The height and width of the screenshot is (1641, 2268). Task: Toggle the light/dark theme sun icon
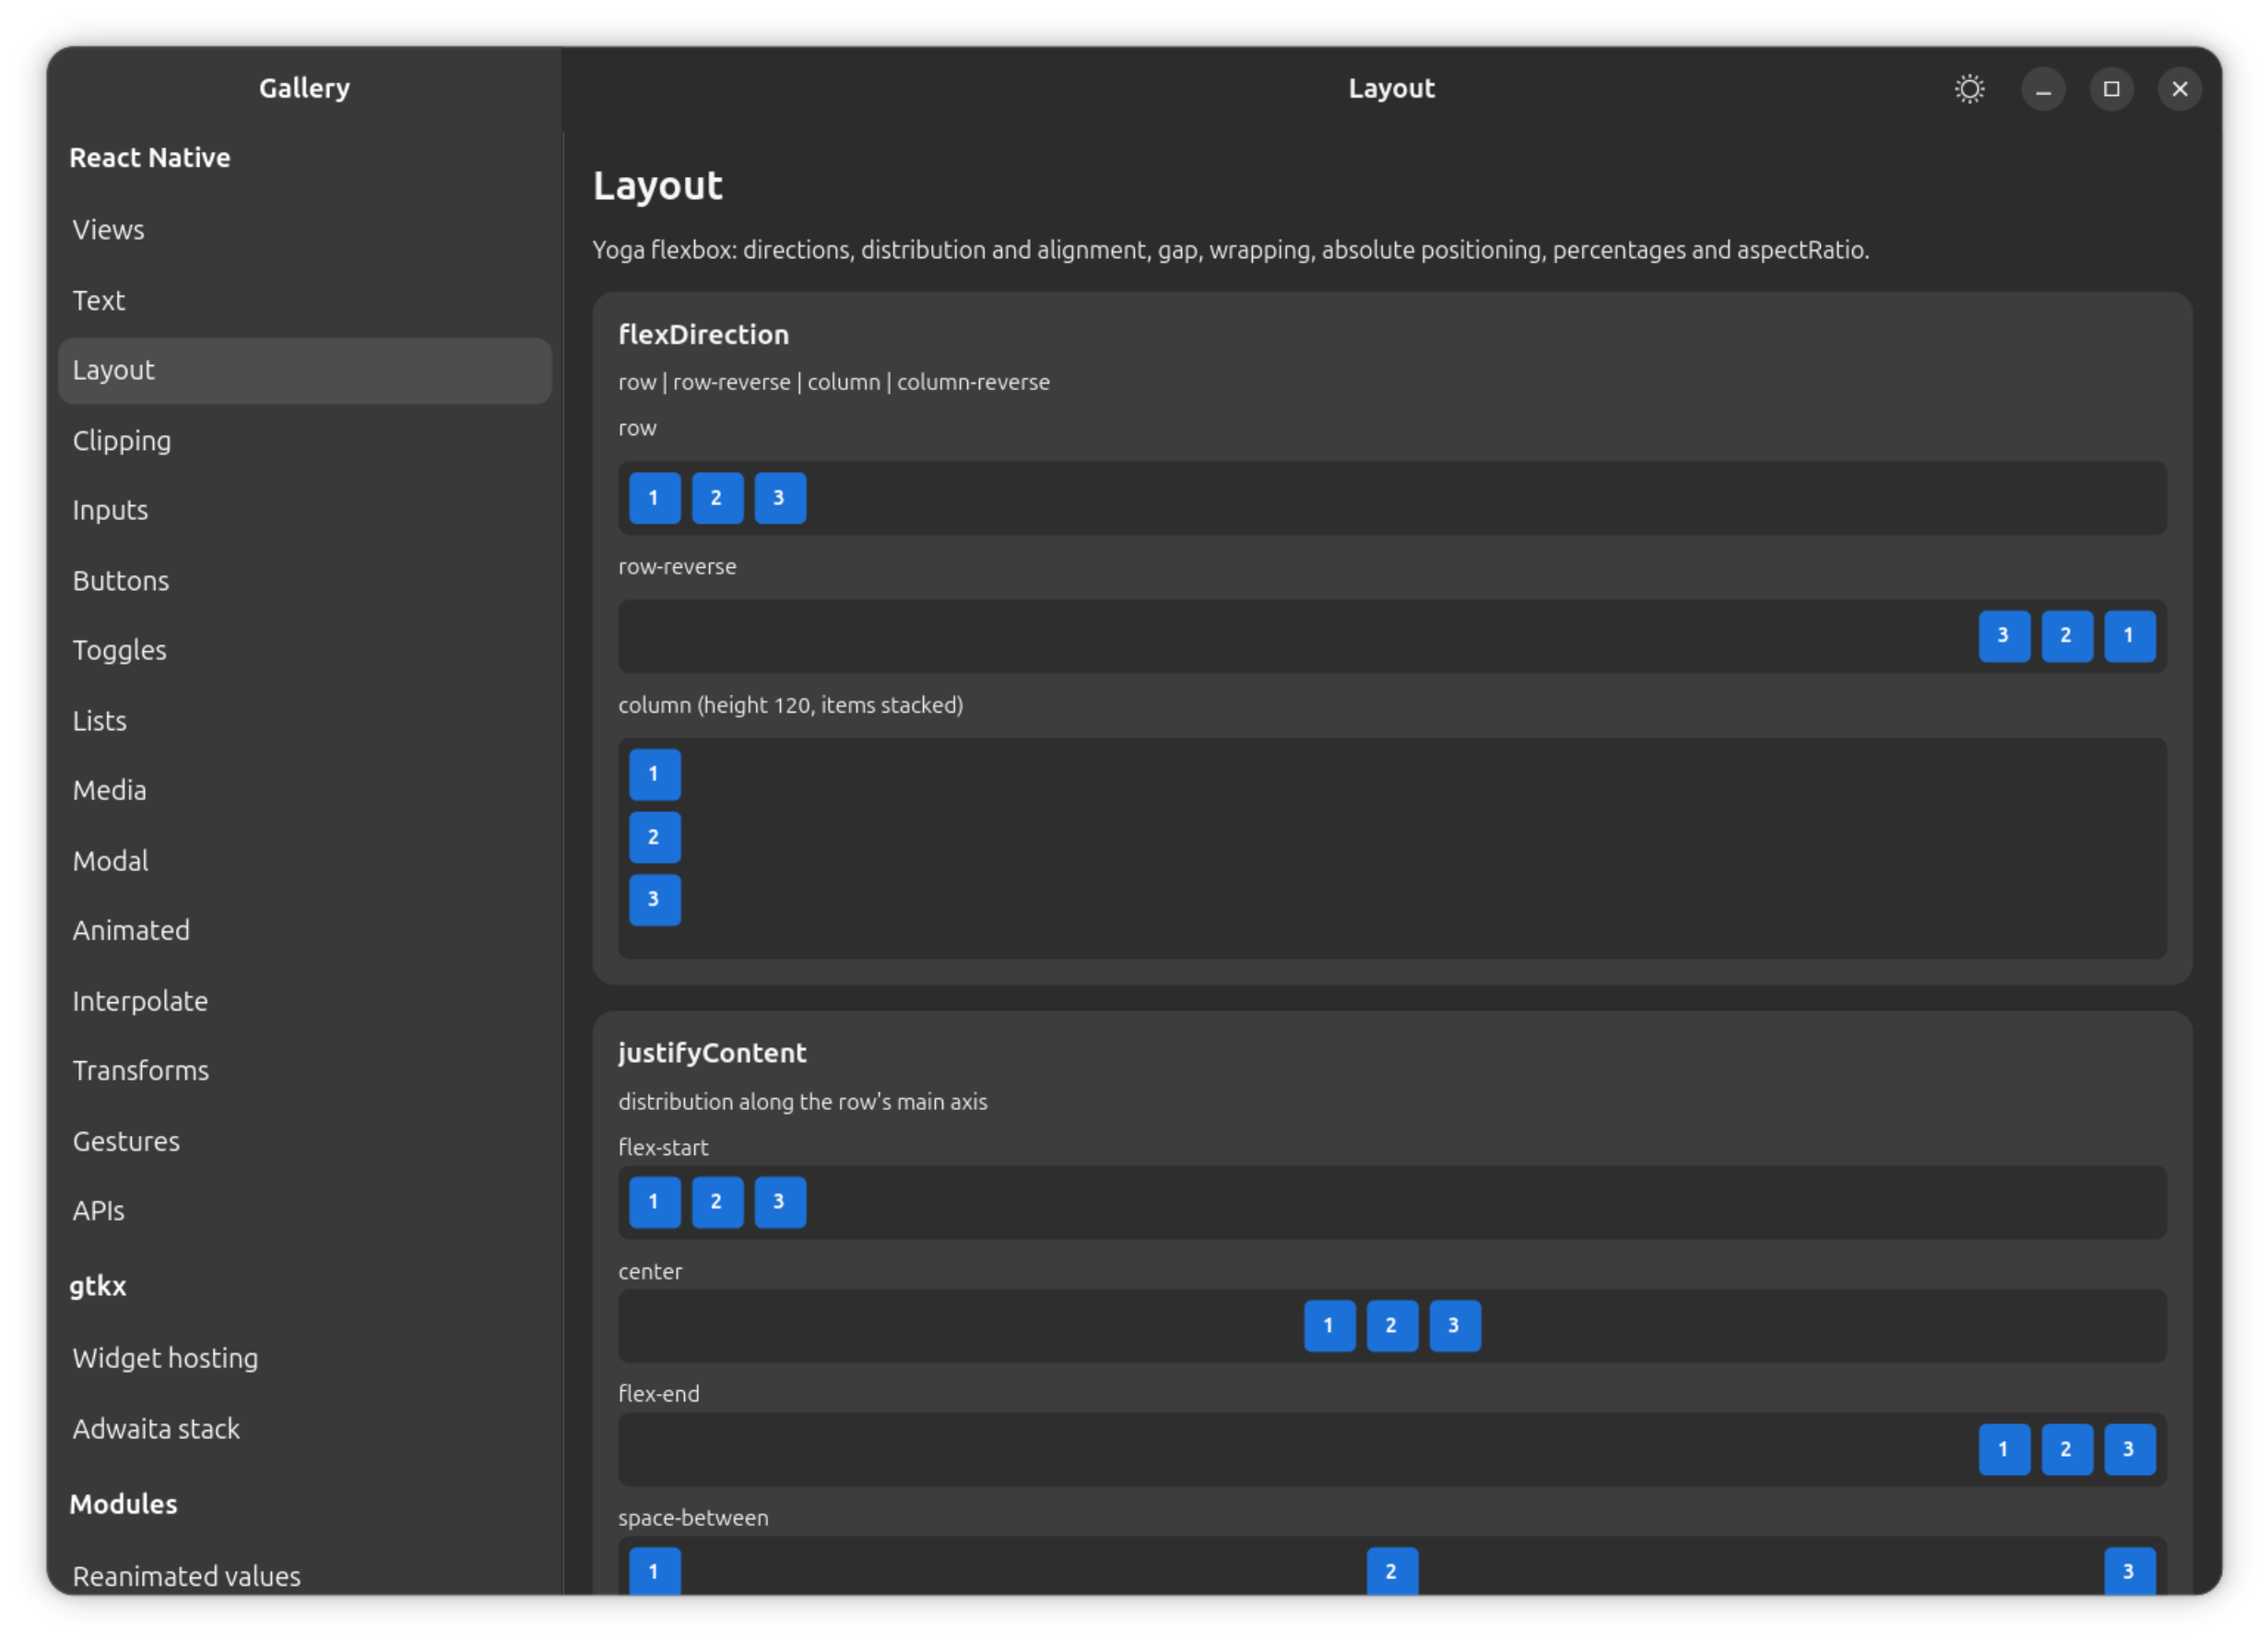click(x=1969, y=89)
